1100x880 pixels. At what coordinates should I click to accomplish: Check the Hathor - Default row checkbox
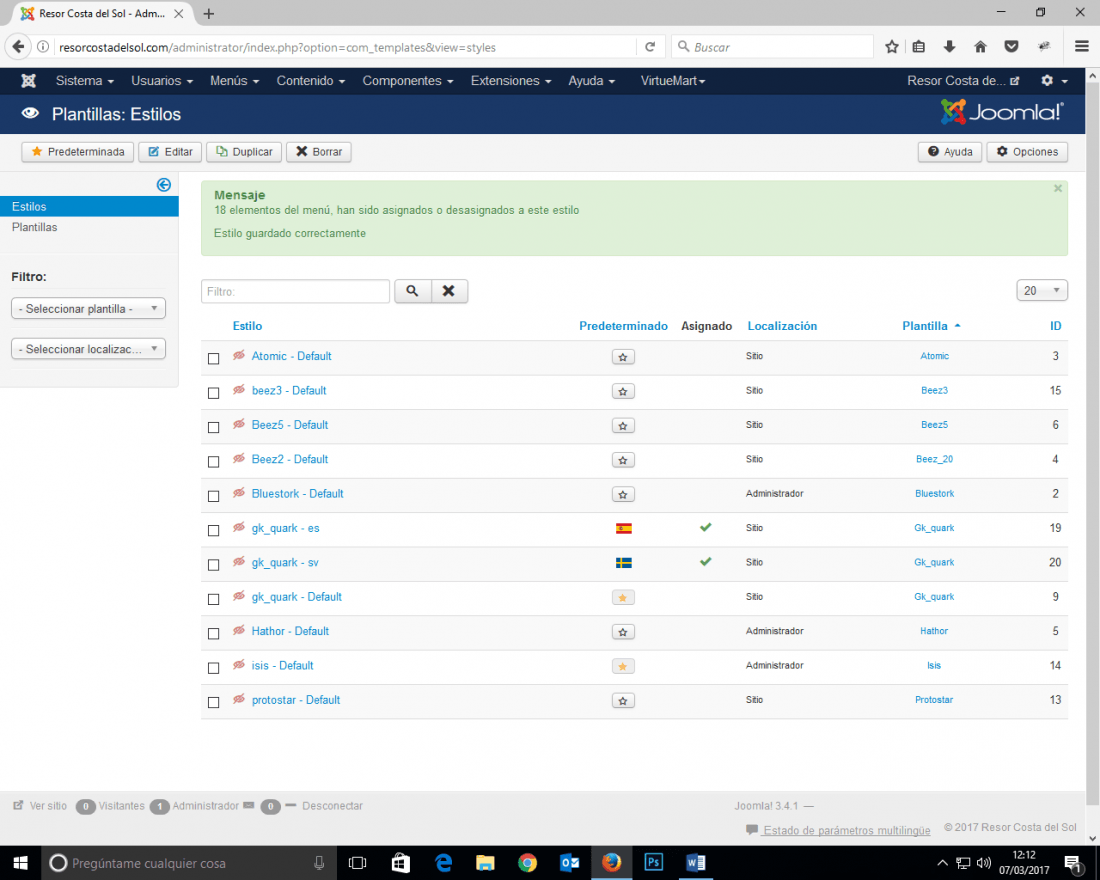tap(214, 634)
